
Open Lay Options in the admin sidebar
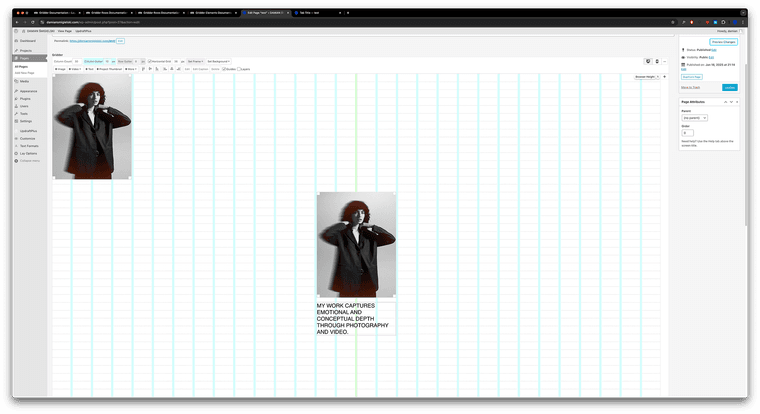[x=30, y=153]
